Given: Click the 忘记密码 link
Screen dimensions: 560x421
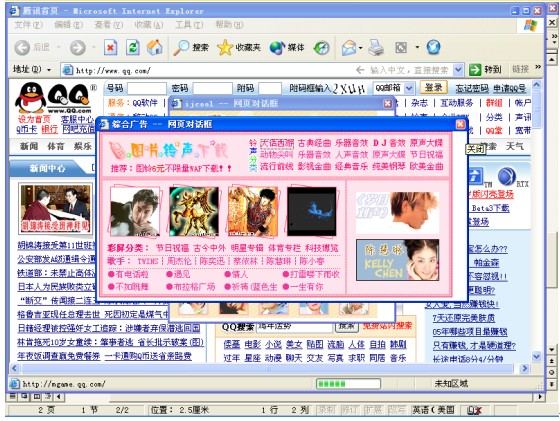Looking at the screenshot, I should (x=472, y=89).
